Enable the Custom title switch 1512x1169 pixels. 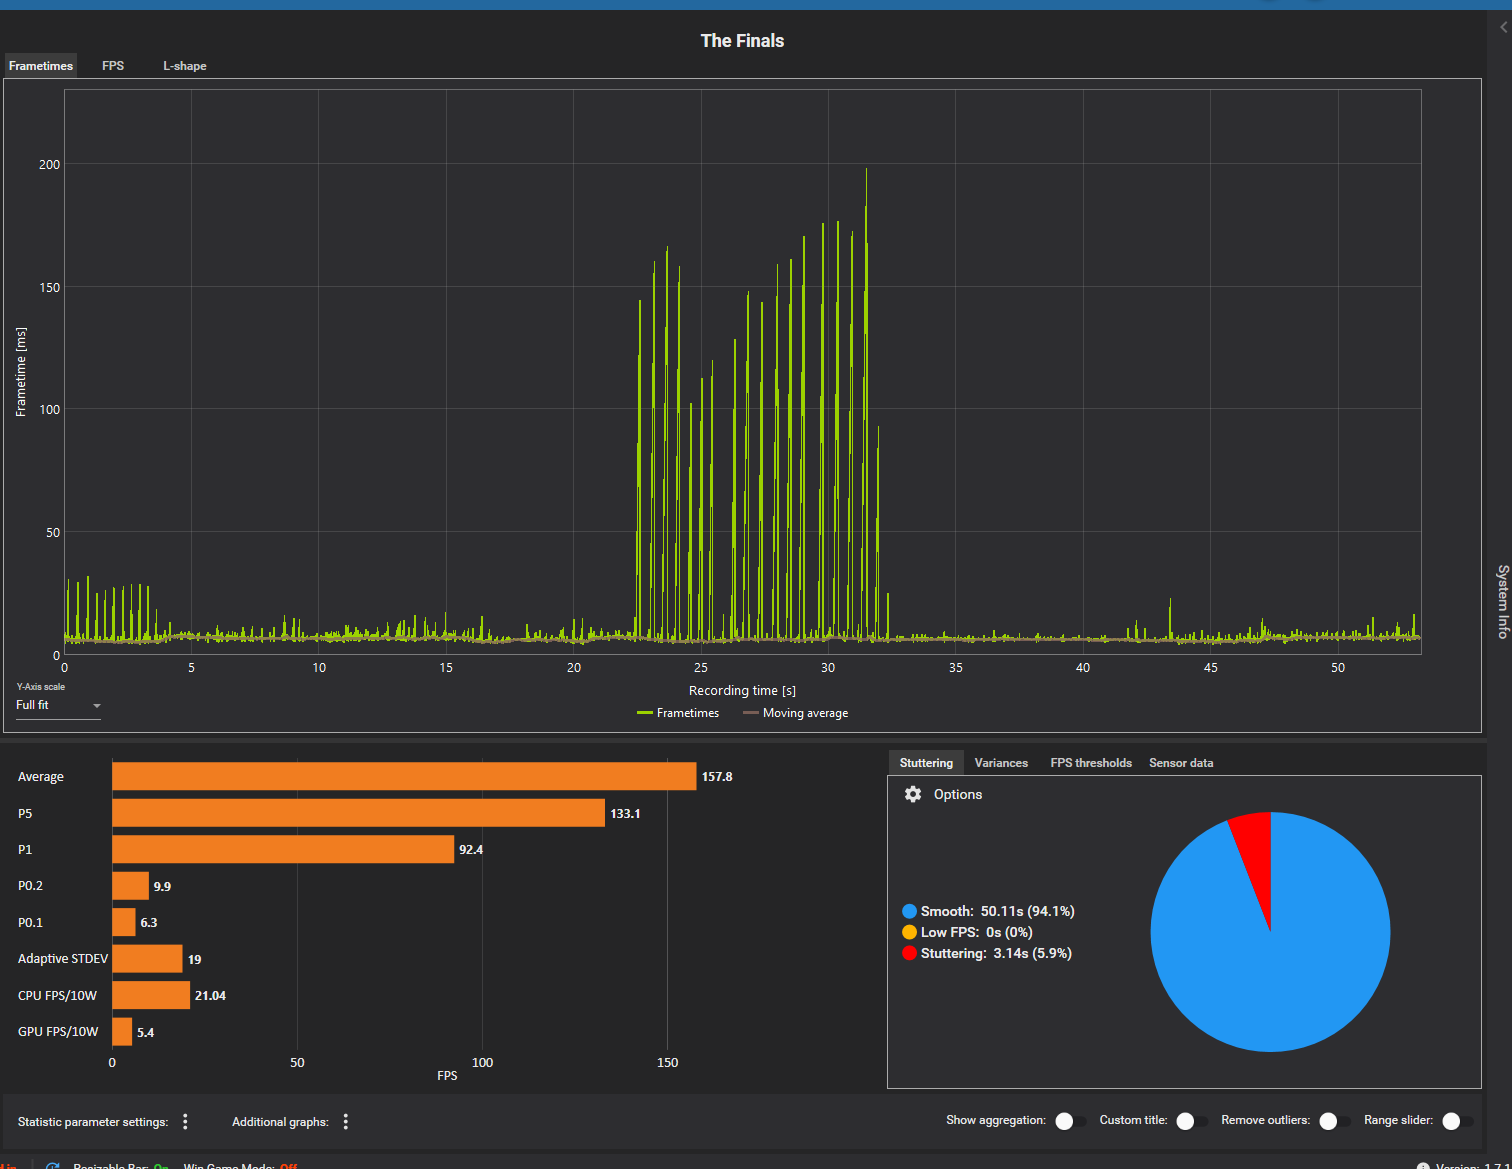[x=1191, y=1121]
